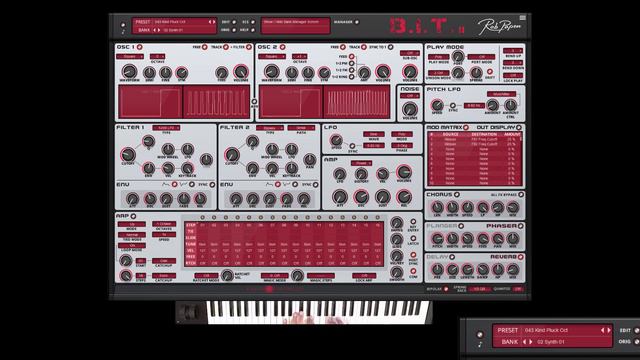Select the 1>2 PM modulation mode

tap(351, 63)
